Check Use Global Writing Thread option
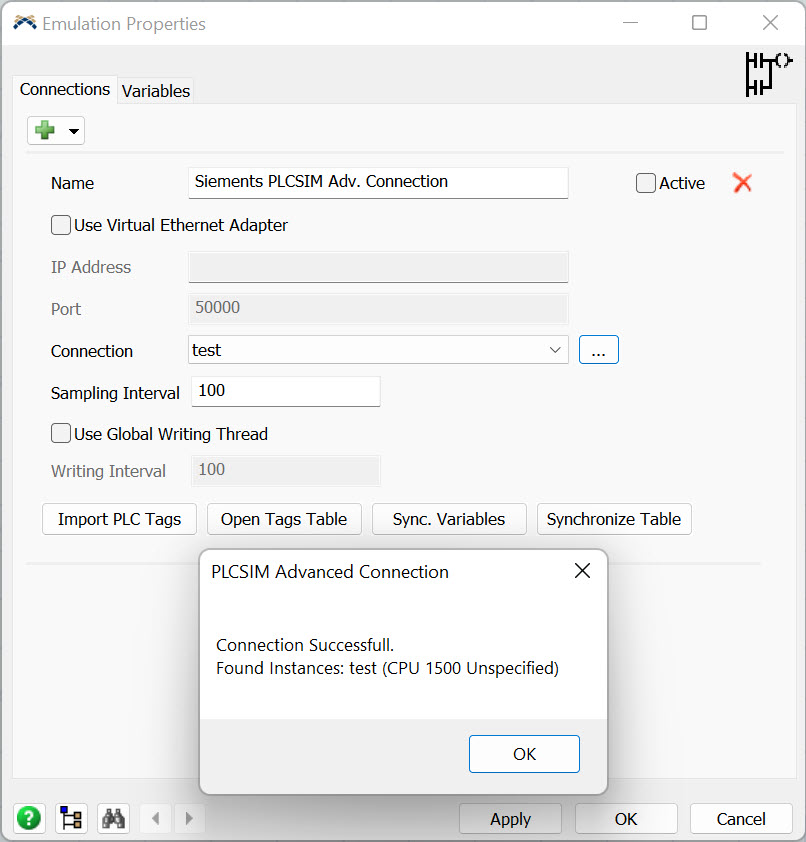 (61, 434)
